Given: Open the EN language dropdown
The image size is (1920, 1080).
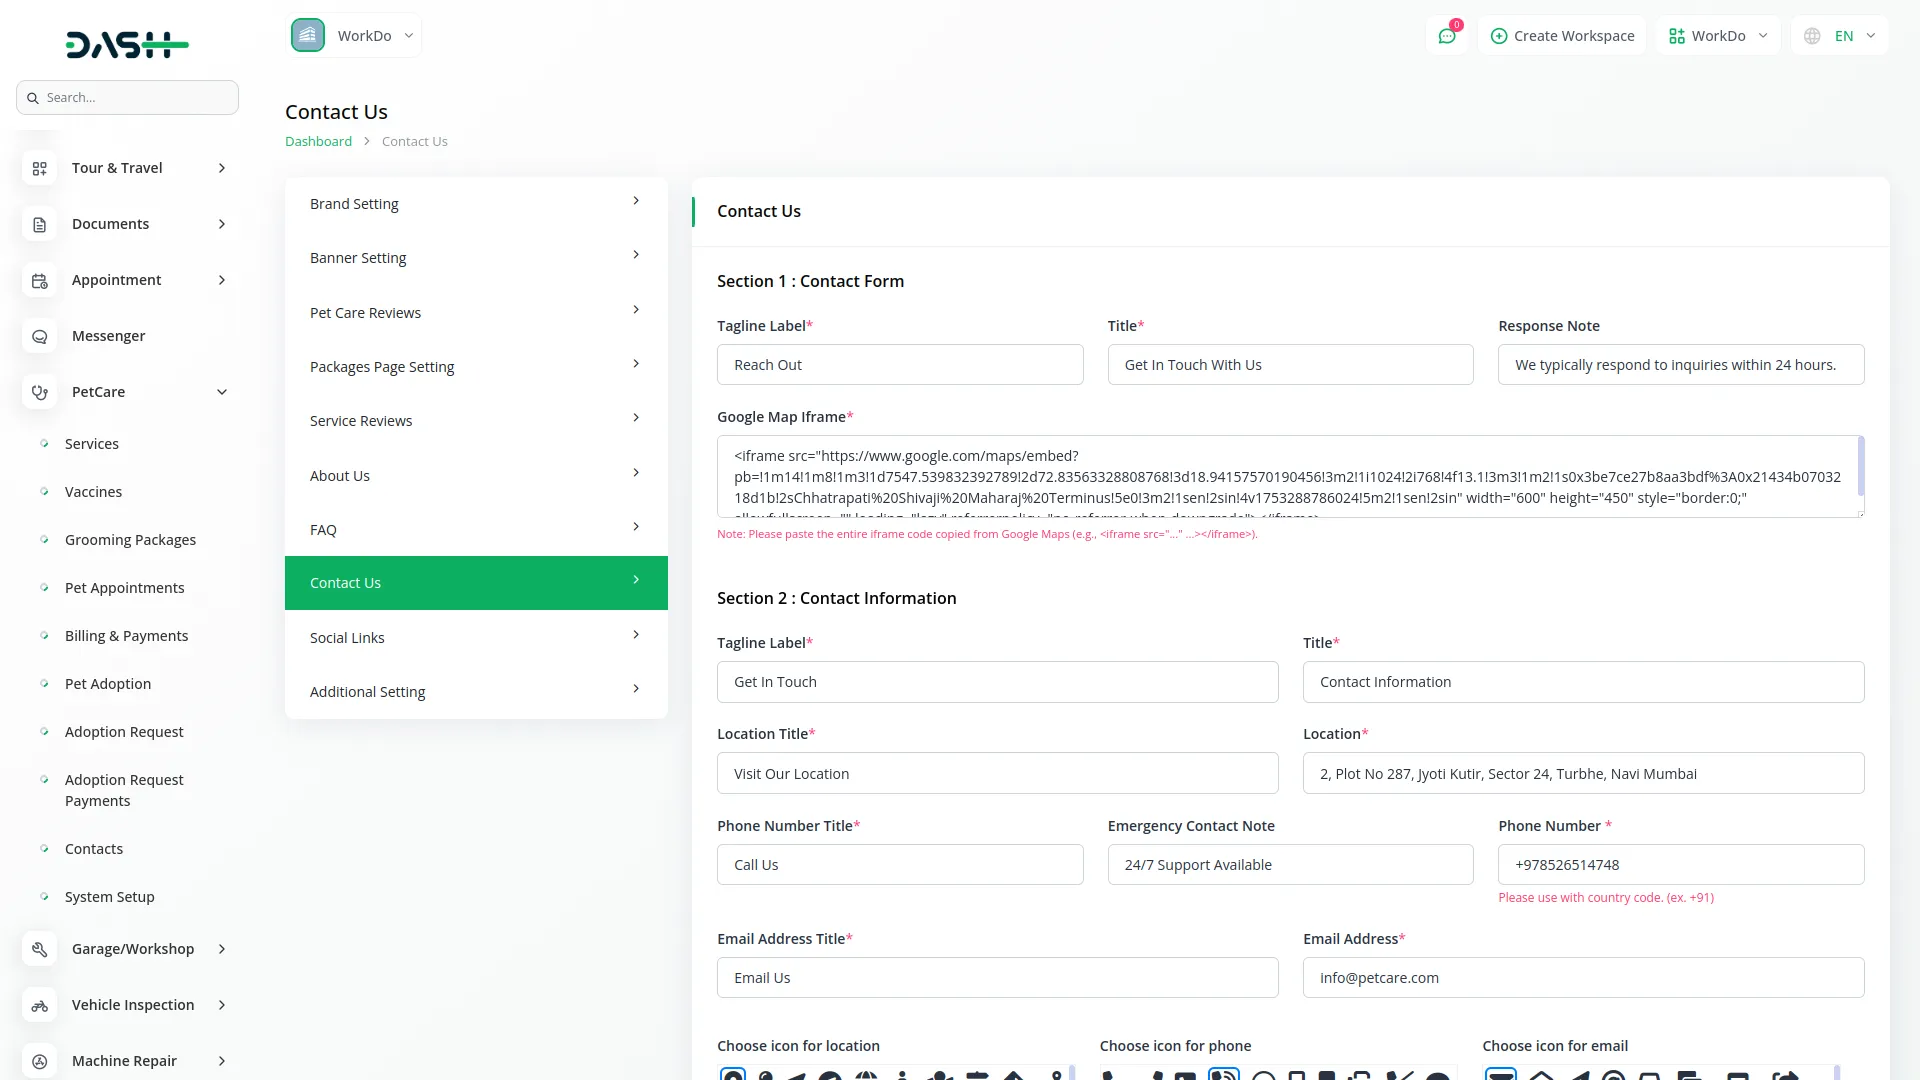Looking at the screenshot, I should point(1841,36).
